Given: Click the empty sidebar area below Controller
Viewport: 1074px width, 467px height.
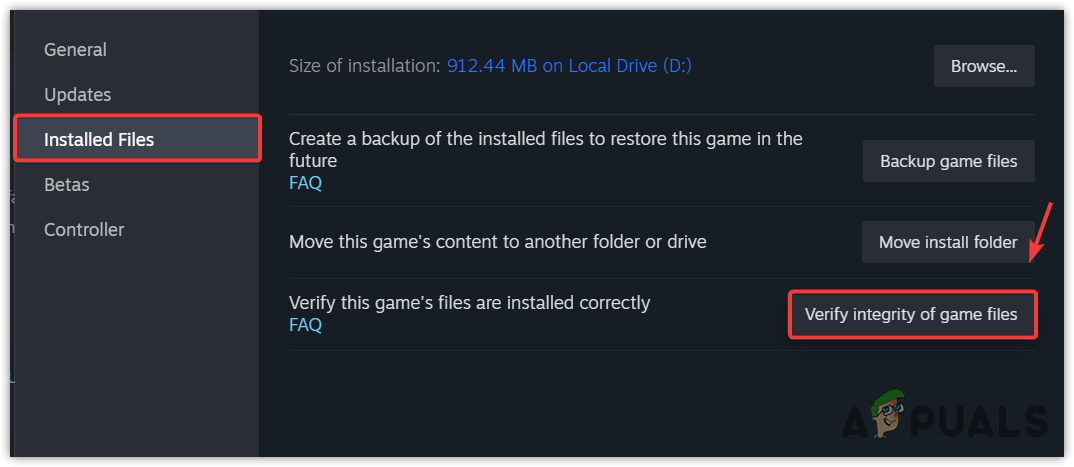Looking at the screenshot, I should [130, 350].
